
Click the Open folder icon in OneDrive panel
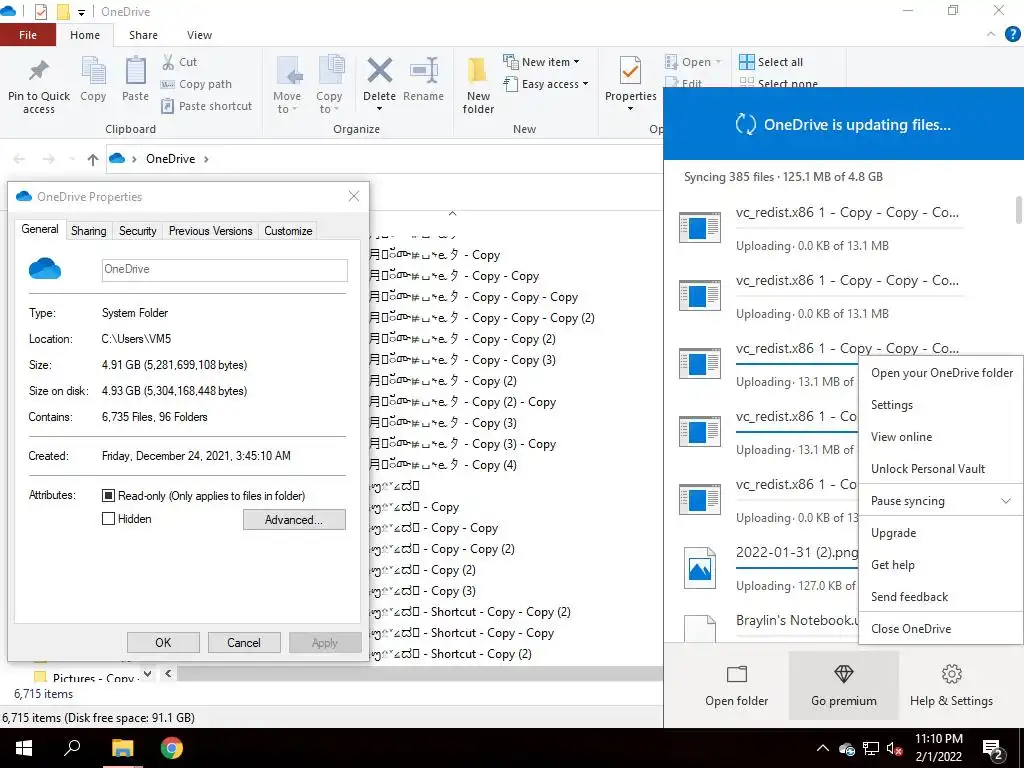[x=737, y=674]
